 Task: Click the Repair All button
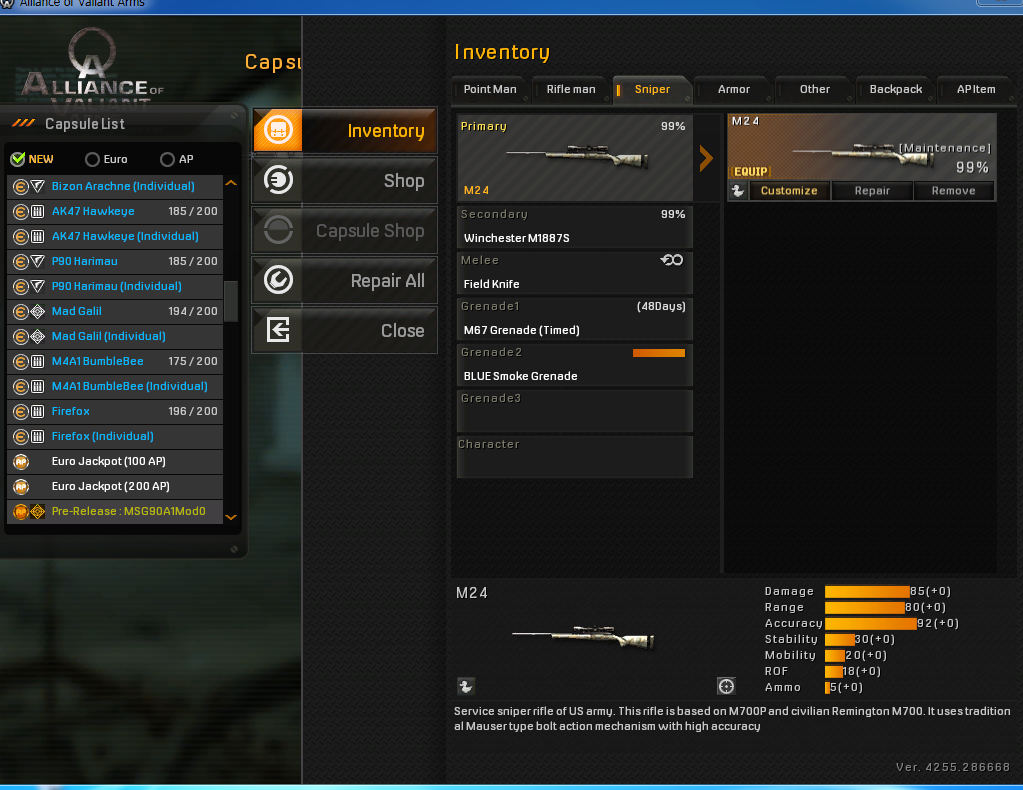pyautogui.click(x=344, y=281)
